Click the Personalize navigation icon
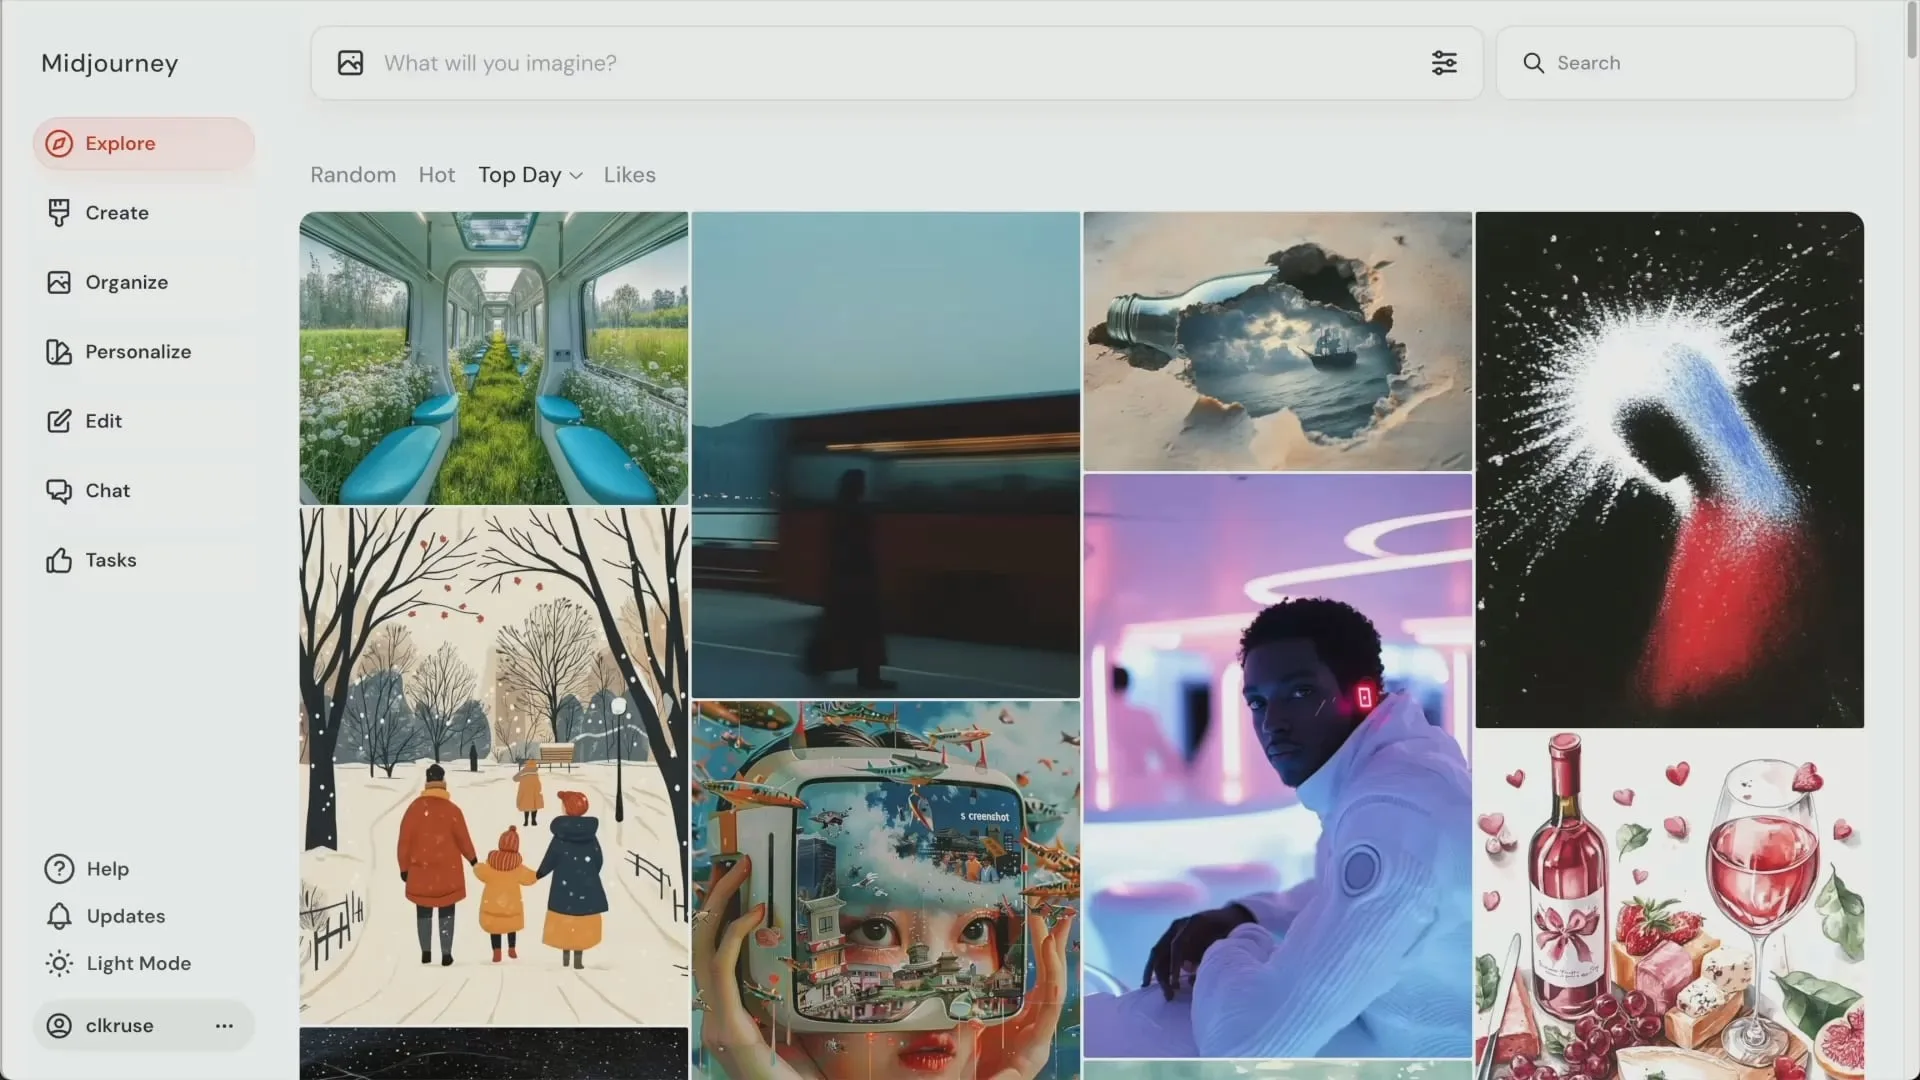The width and height of the screenshot is (1920, 1080). (x=58, y=352)
